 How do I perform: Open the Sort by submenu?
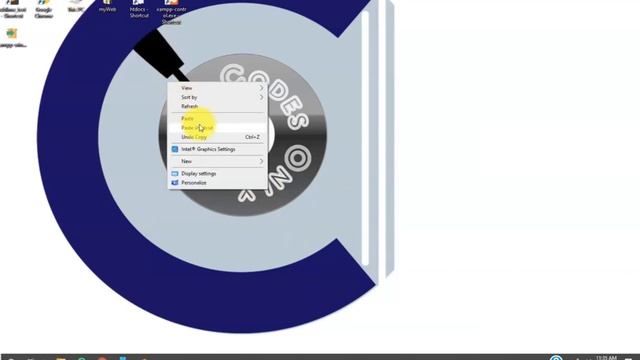(218, 97)
